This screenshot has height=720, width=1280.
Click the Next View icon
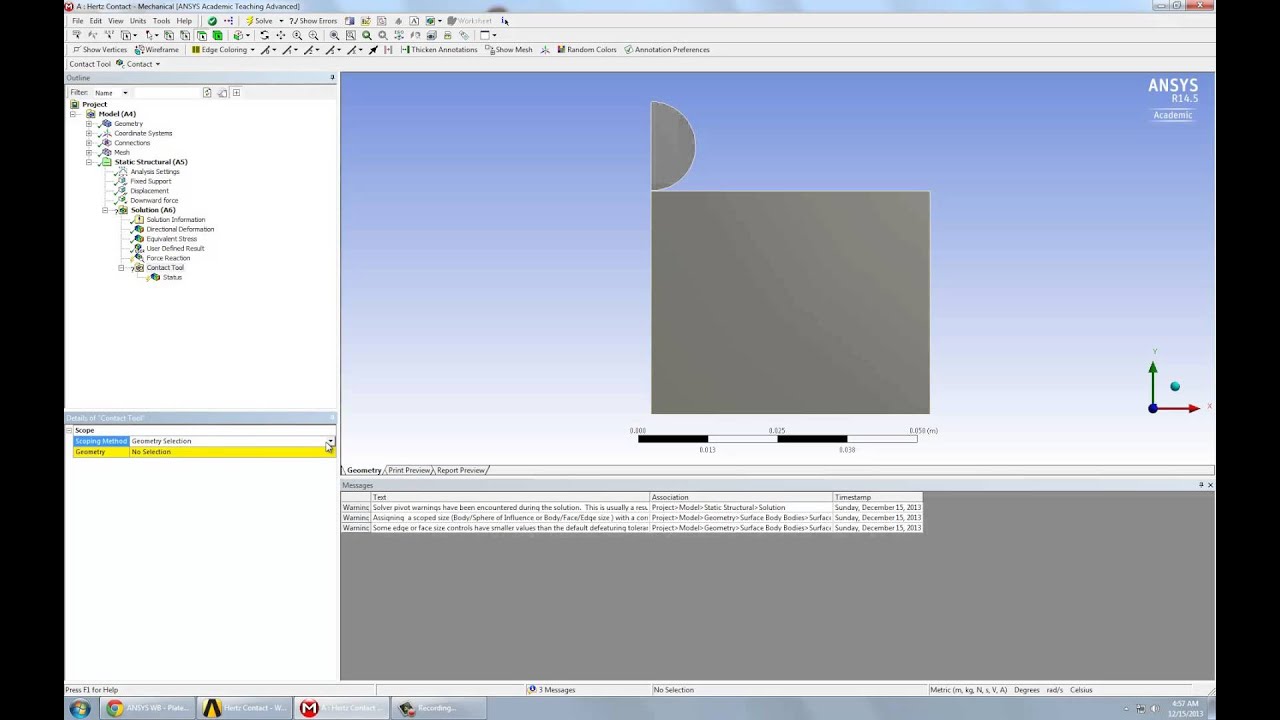tap(383, 35)
